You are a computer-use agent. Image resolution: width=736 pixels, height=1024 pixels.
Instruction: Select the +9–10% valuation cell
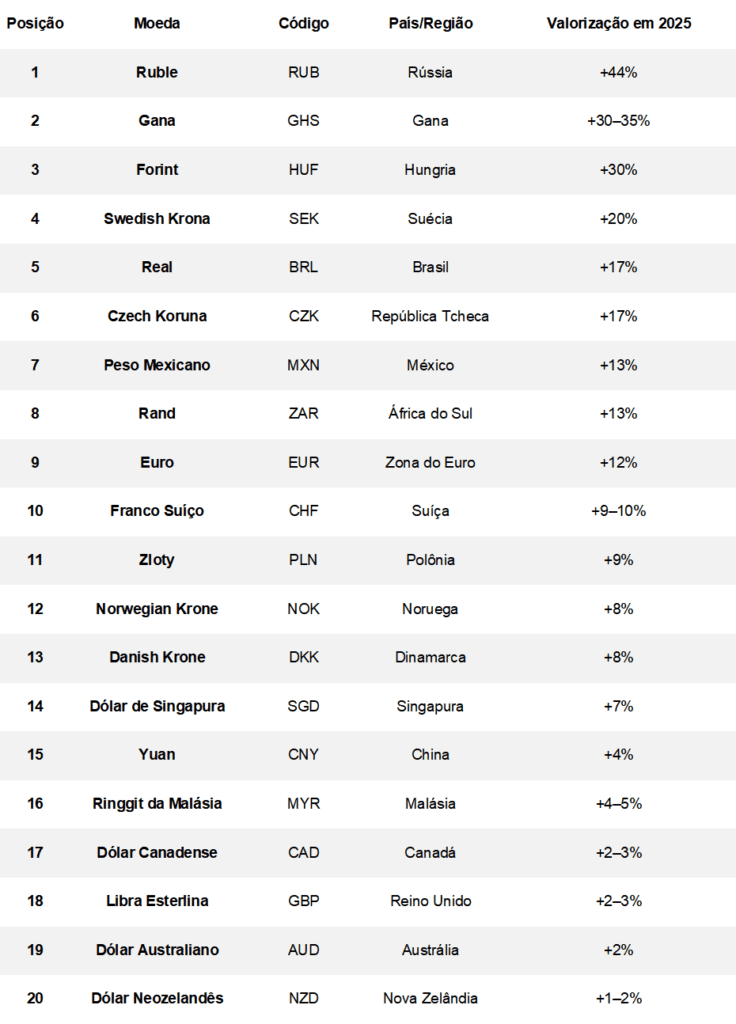click(618, 511)
